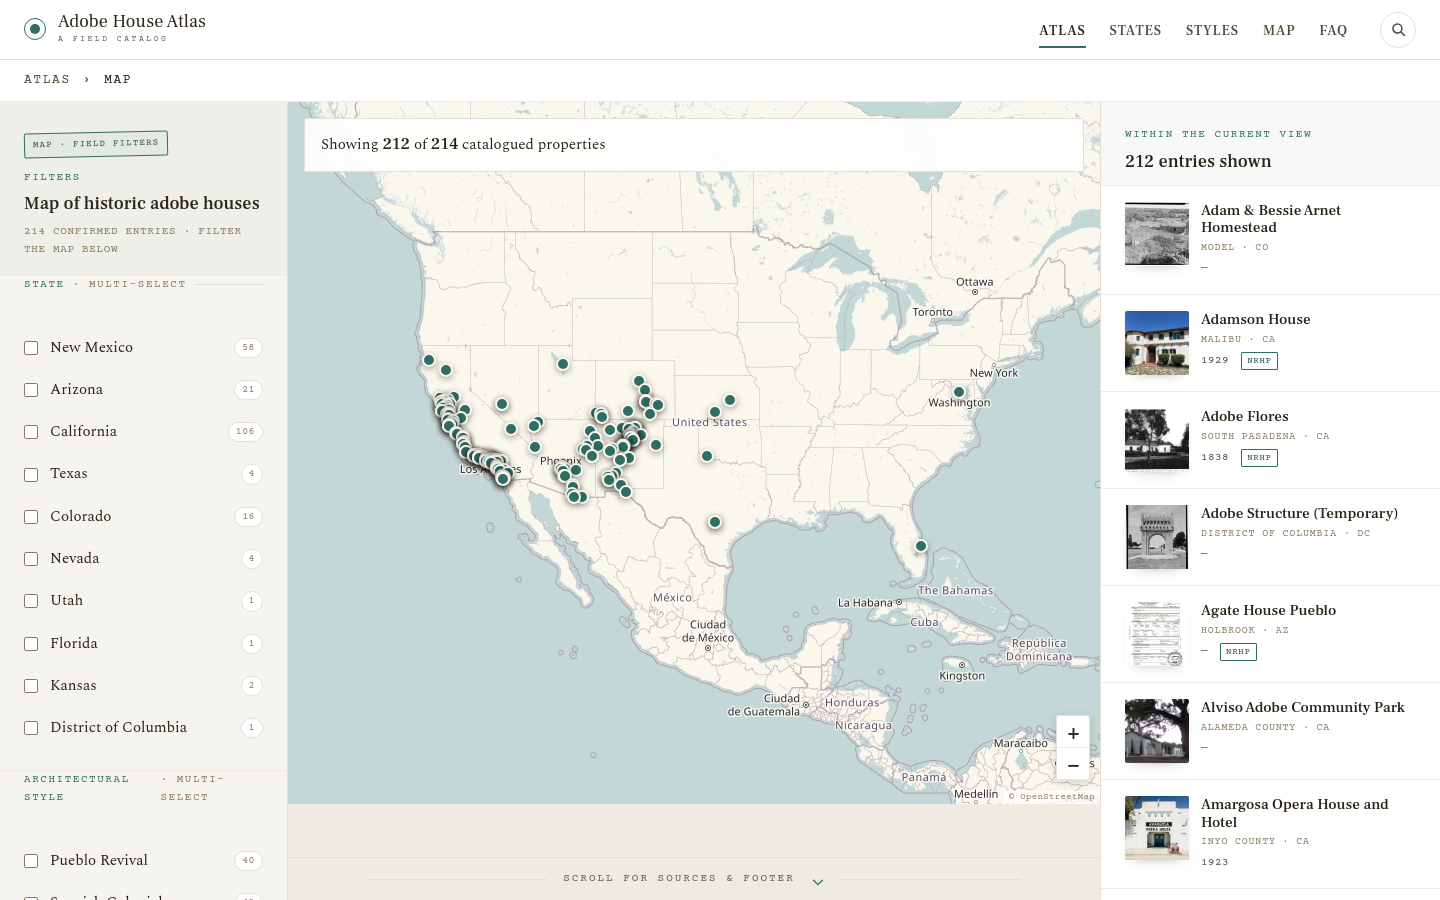Click the NRHP badge on Agate House Pueblo
This screenshot has height=900, width=1440.
click(x=1238, y=652)
